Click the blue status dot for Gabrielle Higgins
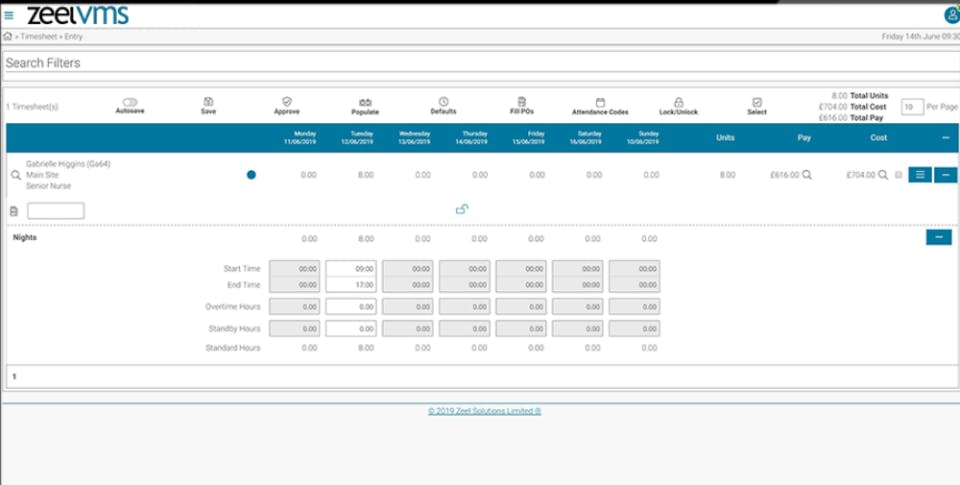This screenshot has width=960, height=485. tap(251, 175)
